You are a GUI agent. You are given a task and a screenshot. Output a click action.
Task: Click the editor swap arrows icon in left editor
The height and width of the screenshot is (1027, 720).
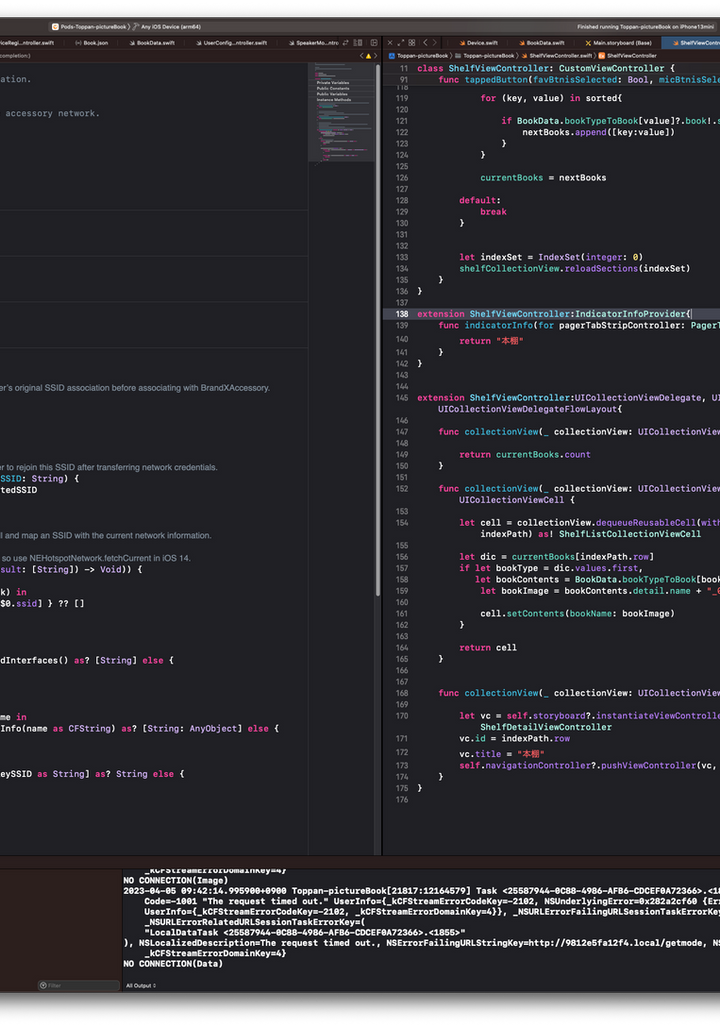point(345,43)
